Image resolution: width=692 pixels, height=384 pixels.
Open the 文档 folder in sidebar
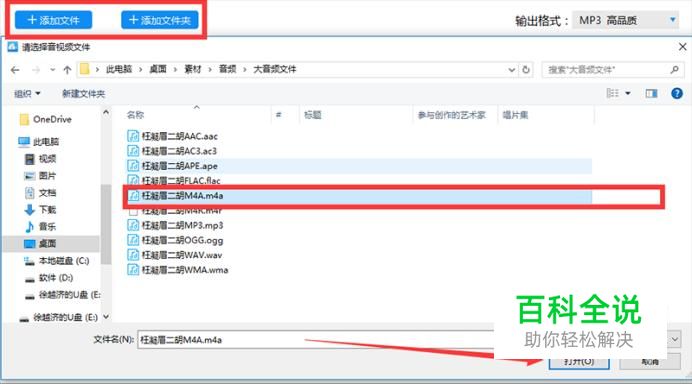(41, 192)
